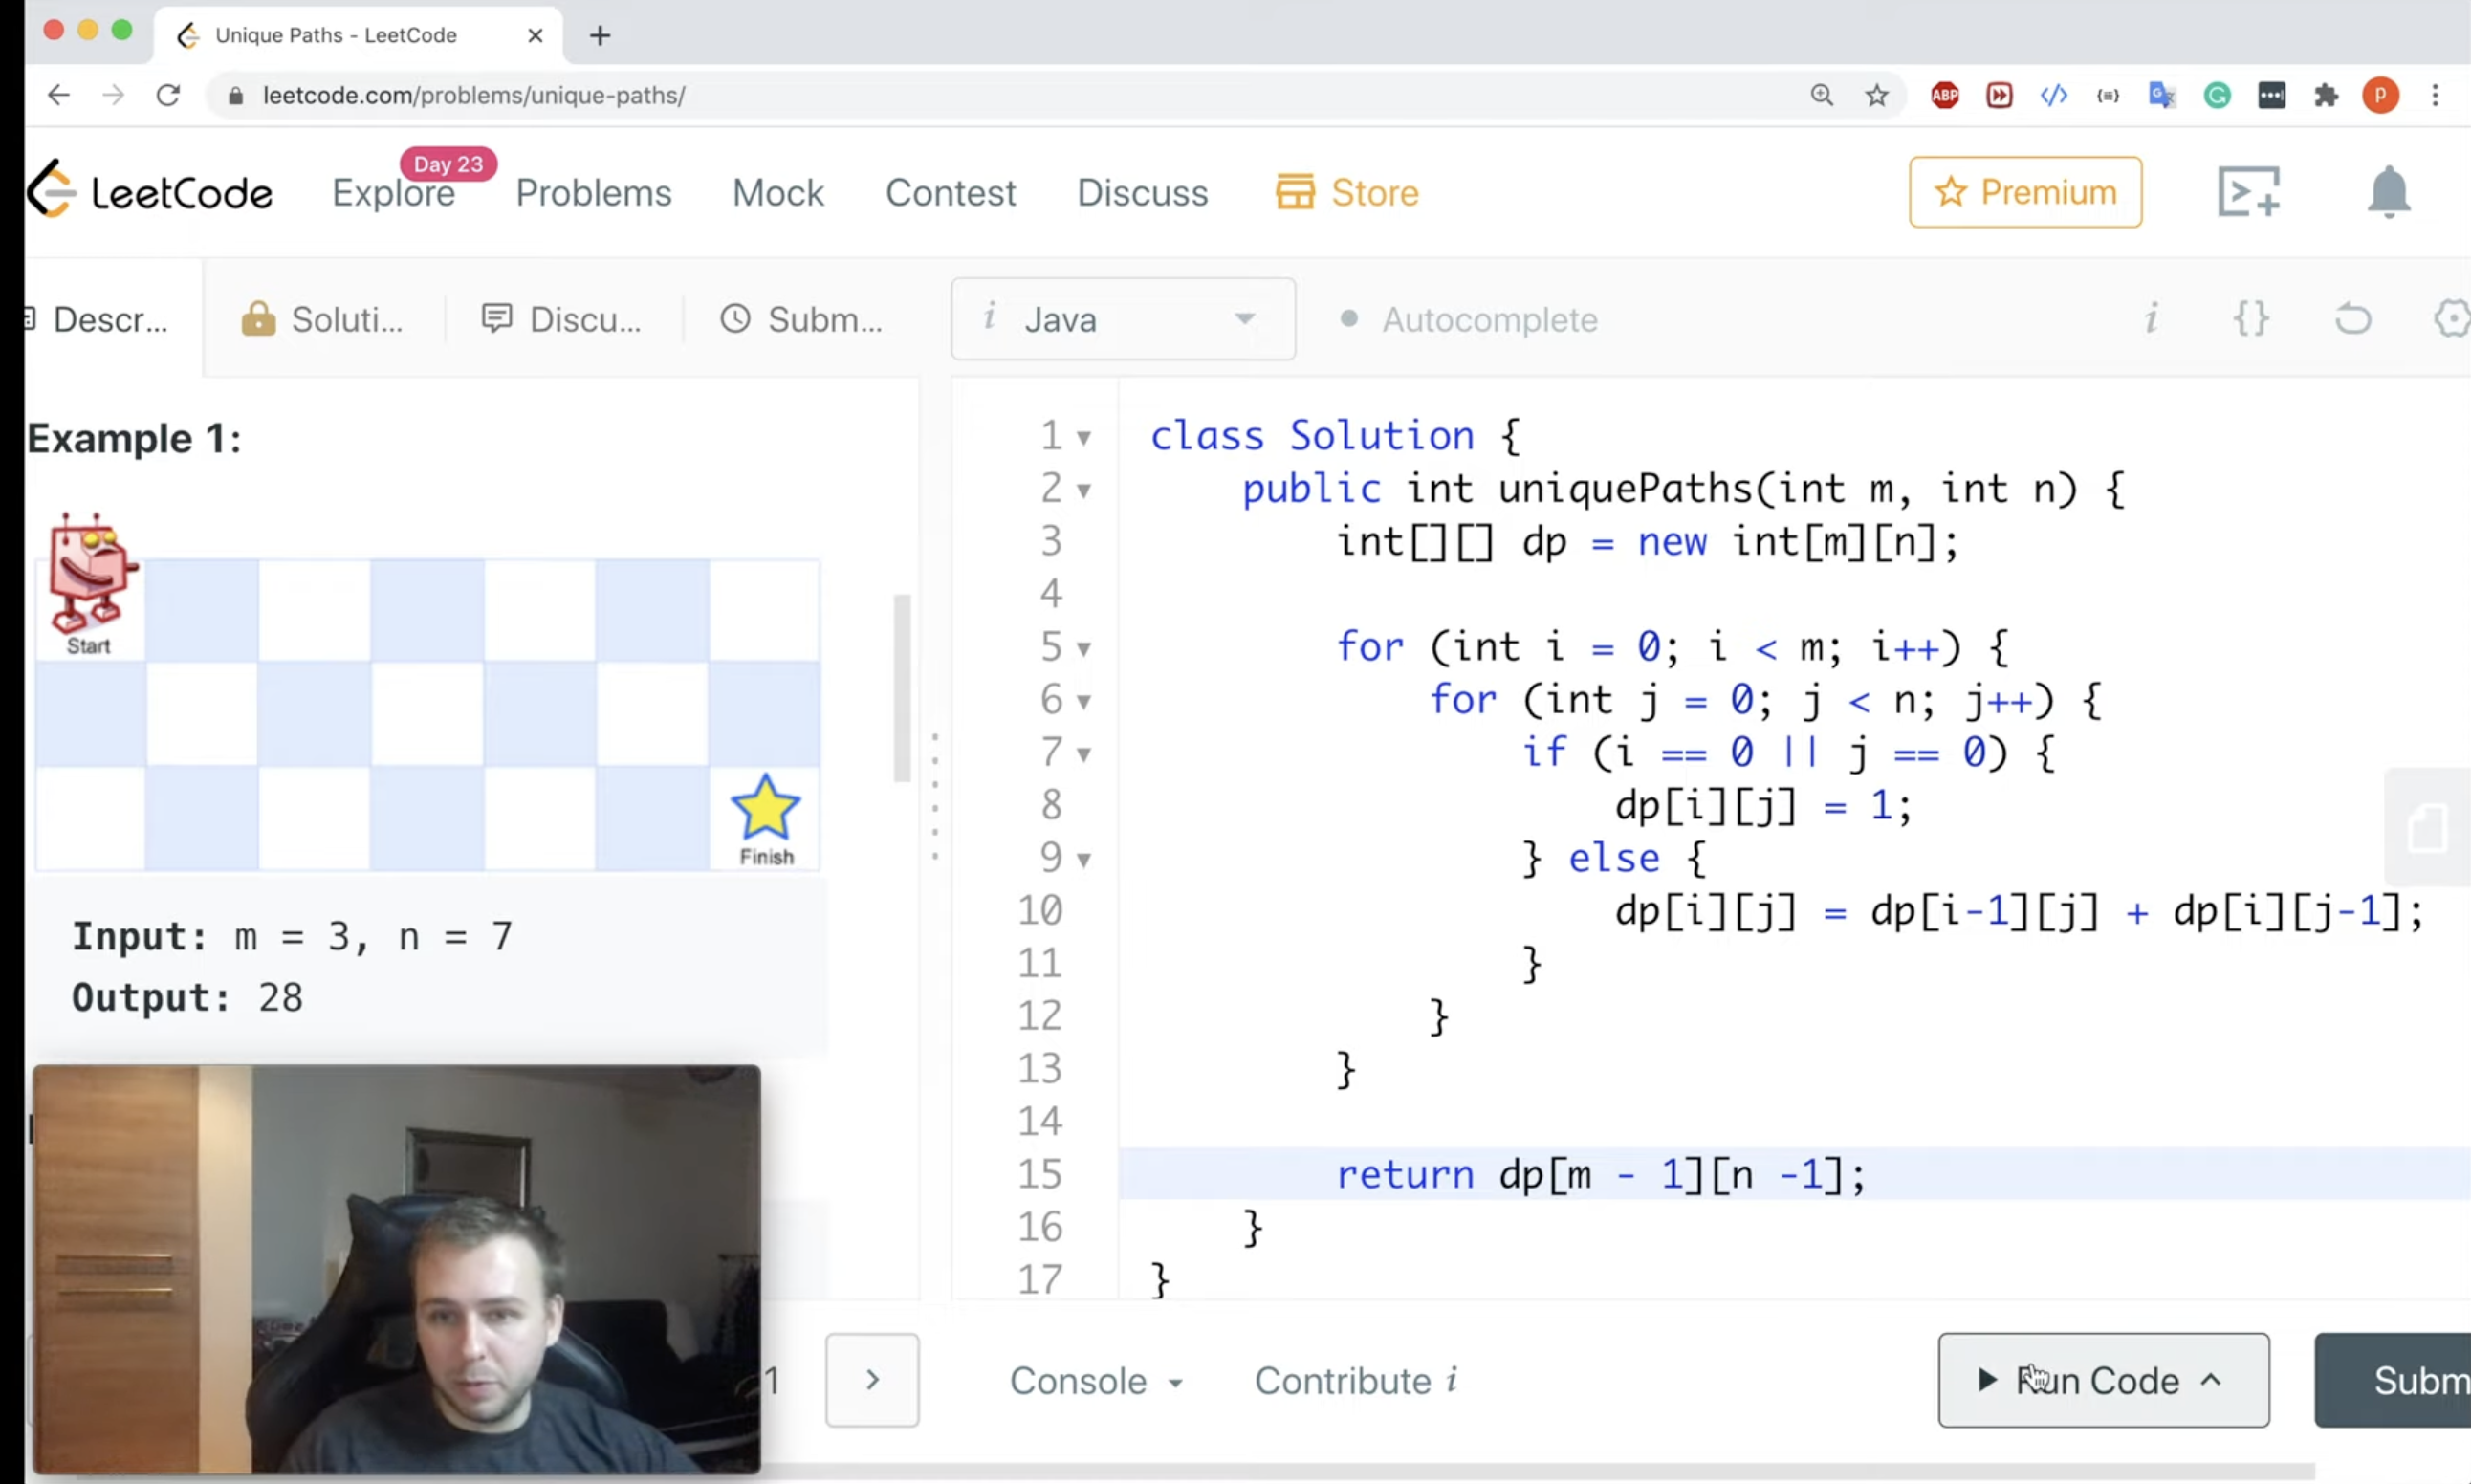Viewport: 2471px width, 1484px height.
Task: Bookmark the page with the star icon
Action: (1876, 96)
